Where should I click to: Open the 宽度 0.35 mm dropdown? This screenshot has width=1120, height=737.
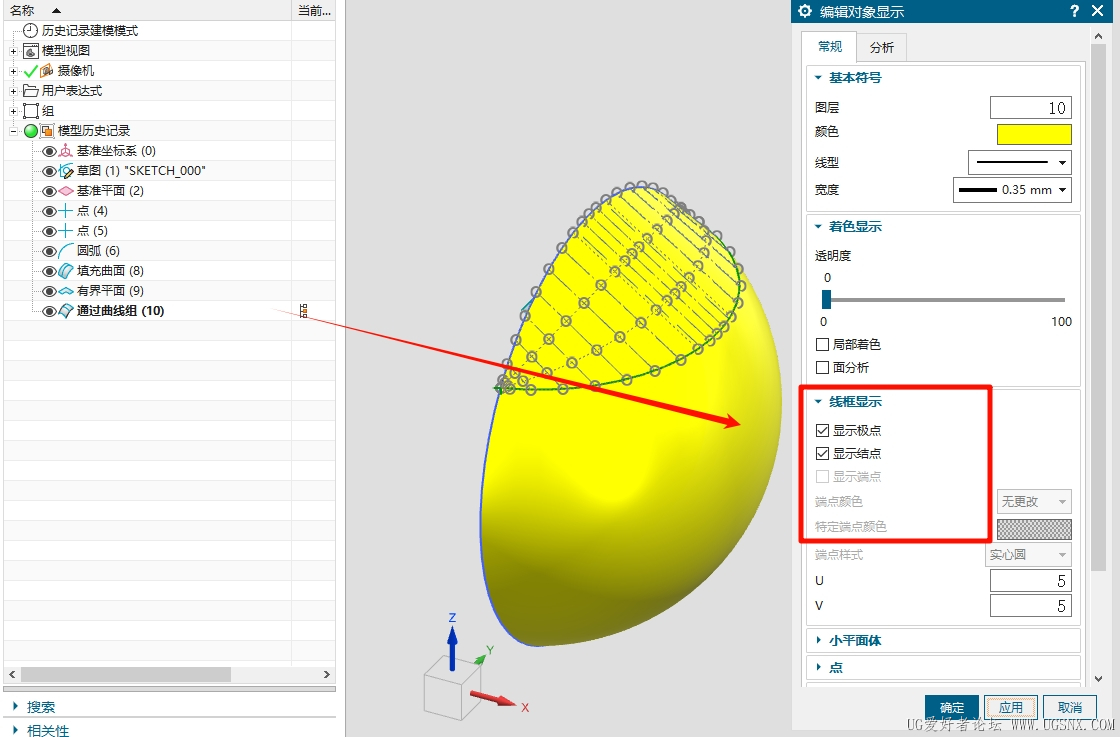[x=1012, y=190]
